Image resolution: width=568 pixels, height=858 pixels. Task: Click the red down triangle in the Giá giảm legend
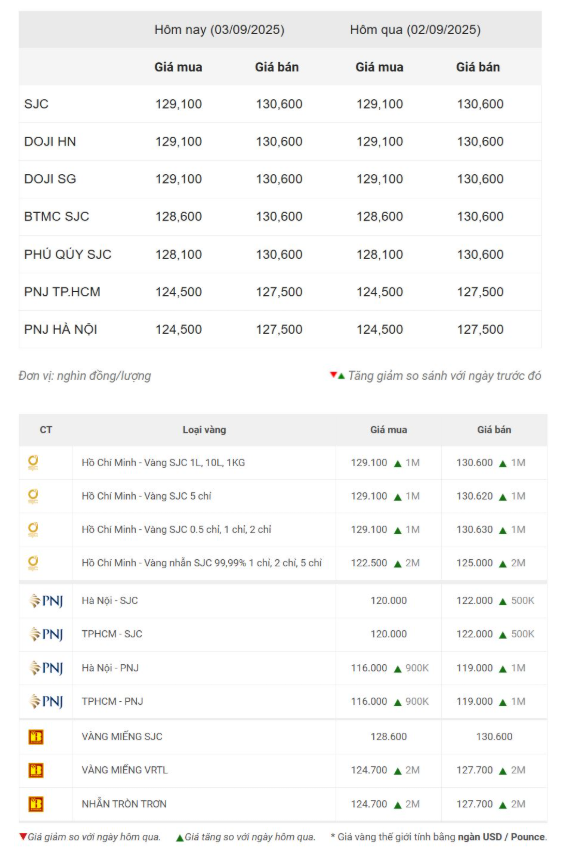(x=22, y=837)
